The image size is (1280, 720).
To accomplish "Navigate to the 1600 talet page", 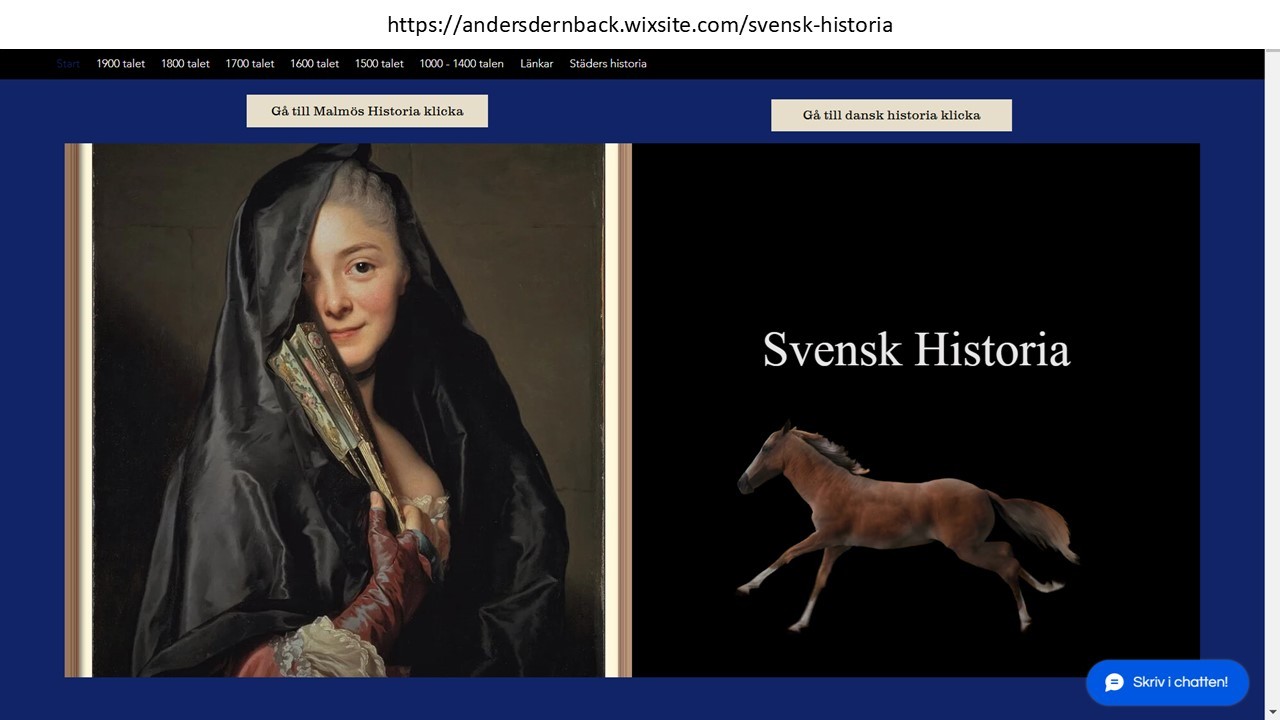I will (315, 64).
